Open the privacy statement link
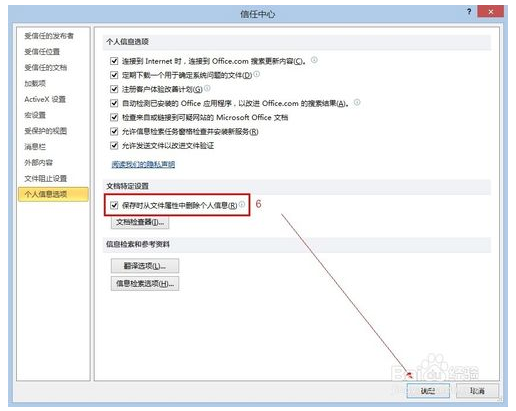This screenshot has height=411, width=516. [x=143, y=164]
